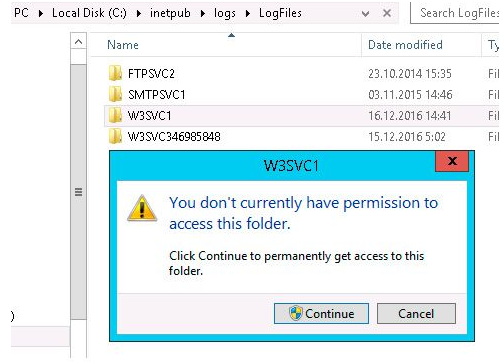Click the navigation pane scroll-up arrow
504x362 pixels.
[x=78, y=41]
